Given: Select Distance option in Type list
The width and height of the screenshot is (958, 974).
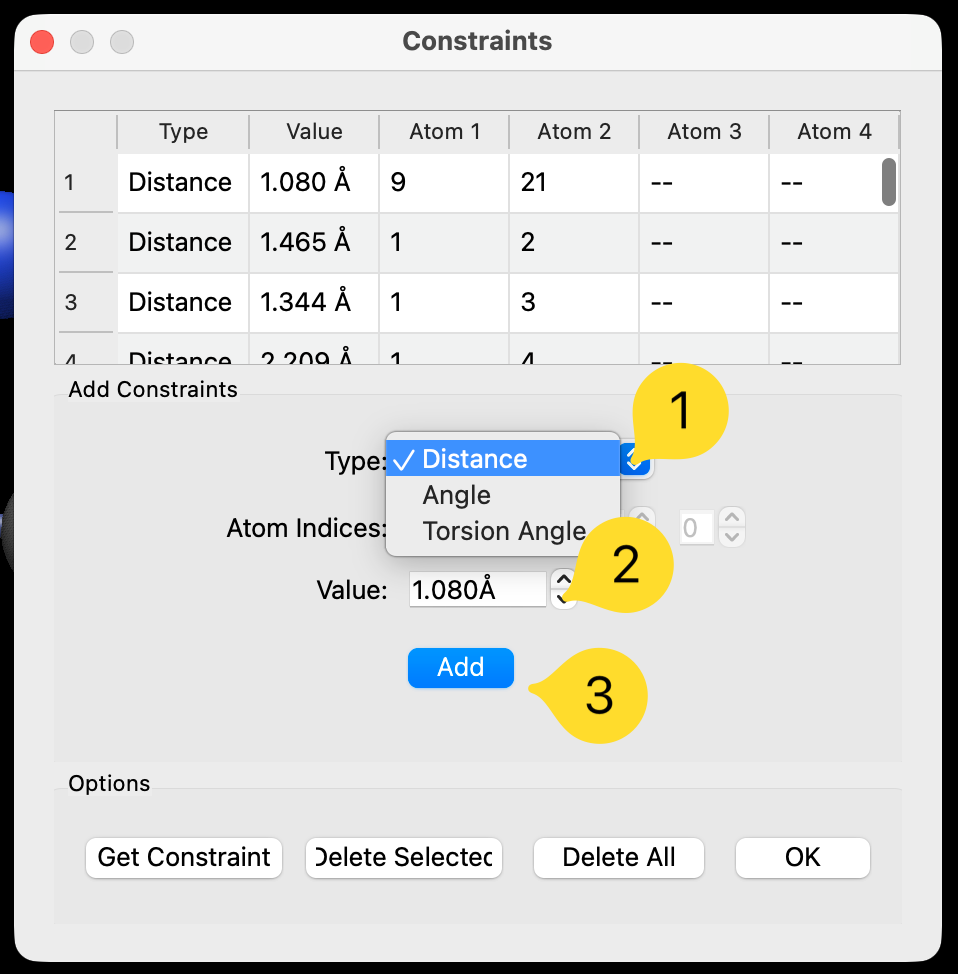Looking at the screenshot, I should tap(474, 459).
